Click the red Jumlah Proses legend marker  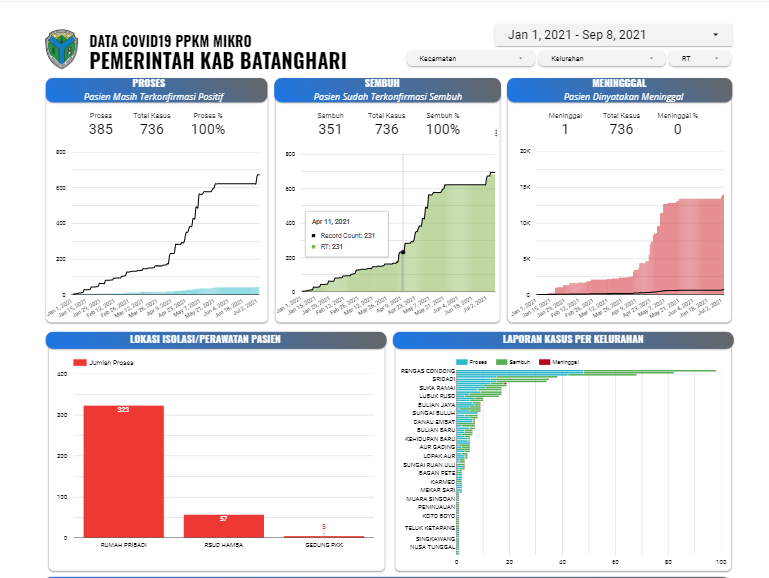click(x=80, y=362)
